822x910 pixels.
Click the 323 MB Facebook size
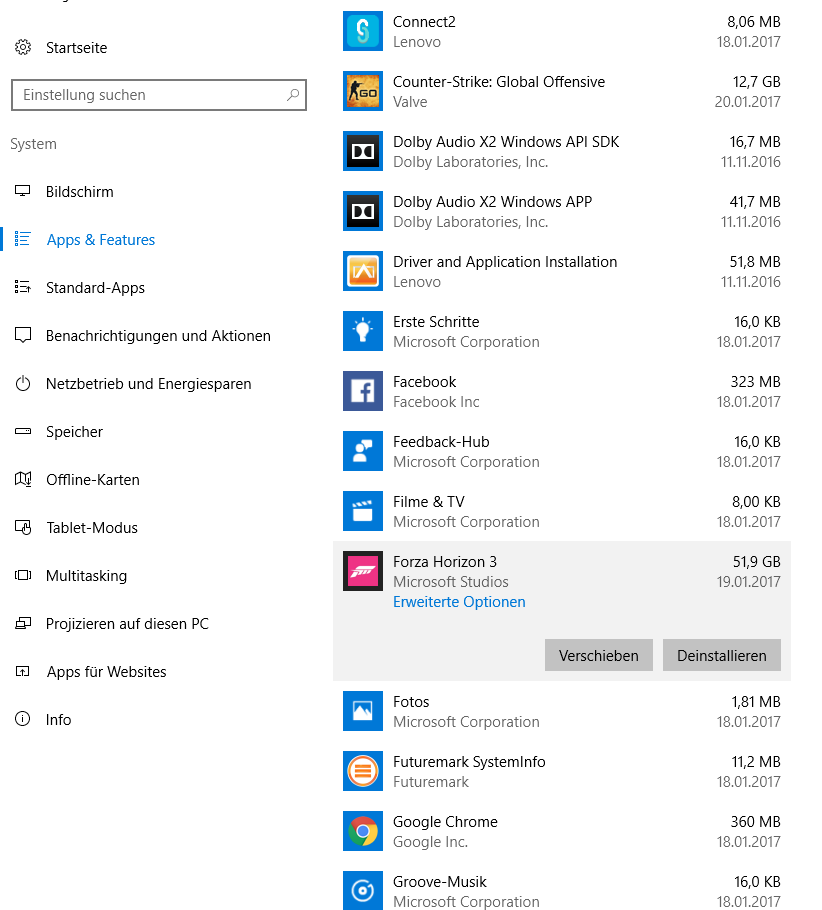pos(755,382)
